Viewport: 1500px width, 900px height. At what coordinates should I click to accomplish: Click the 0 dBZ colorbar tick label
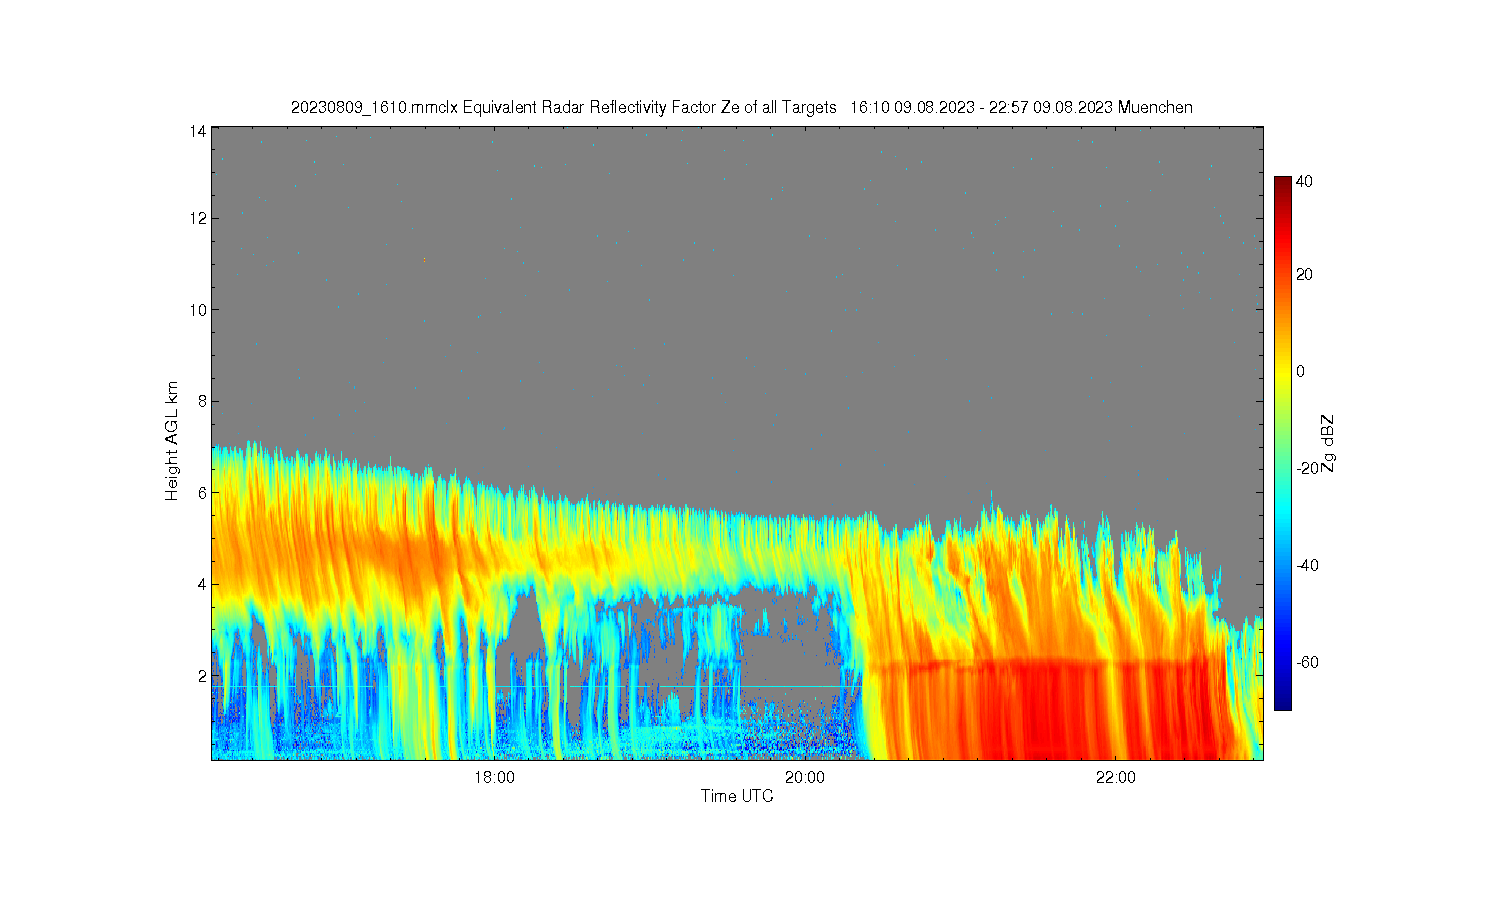pos(1300,371)
